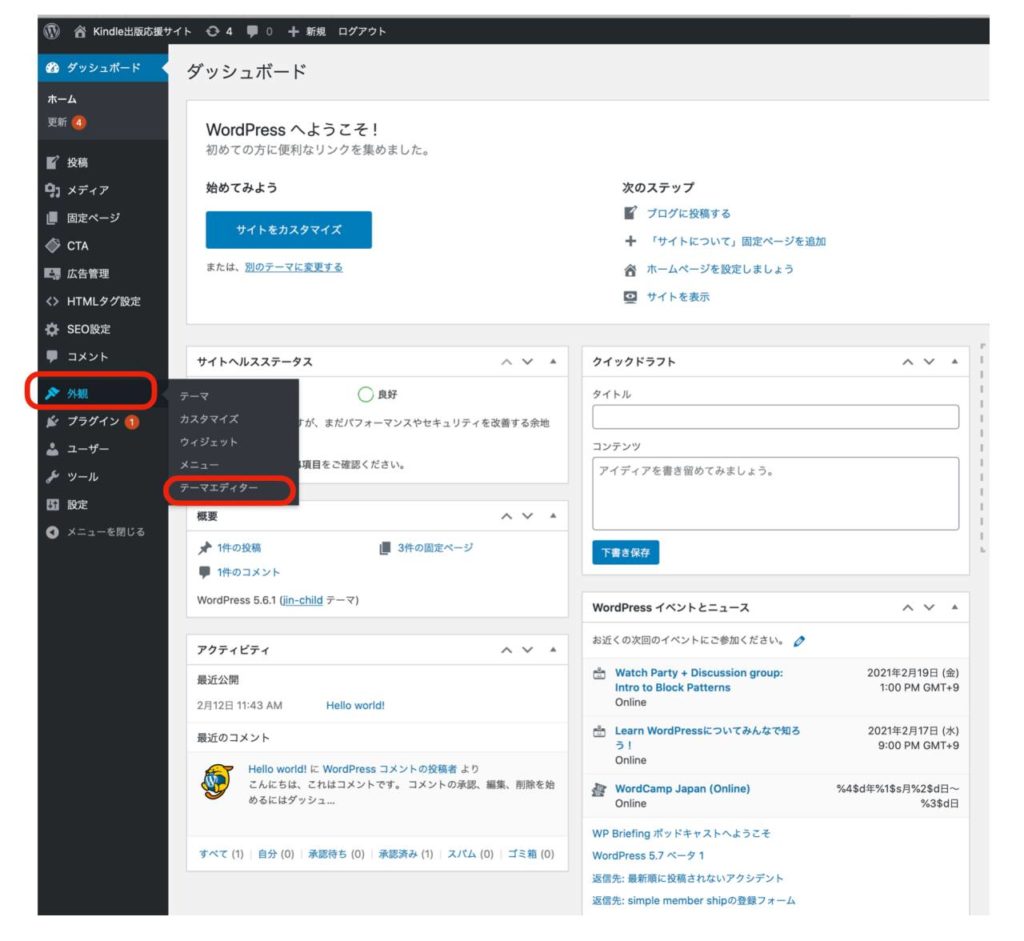
Task: Open WP Briefing ポッドキャストへようこそ link
Action: coord(681,833)
